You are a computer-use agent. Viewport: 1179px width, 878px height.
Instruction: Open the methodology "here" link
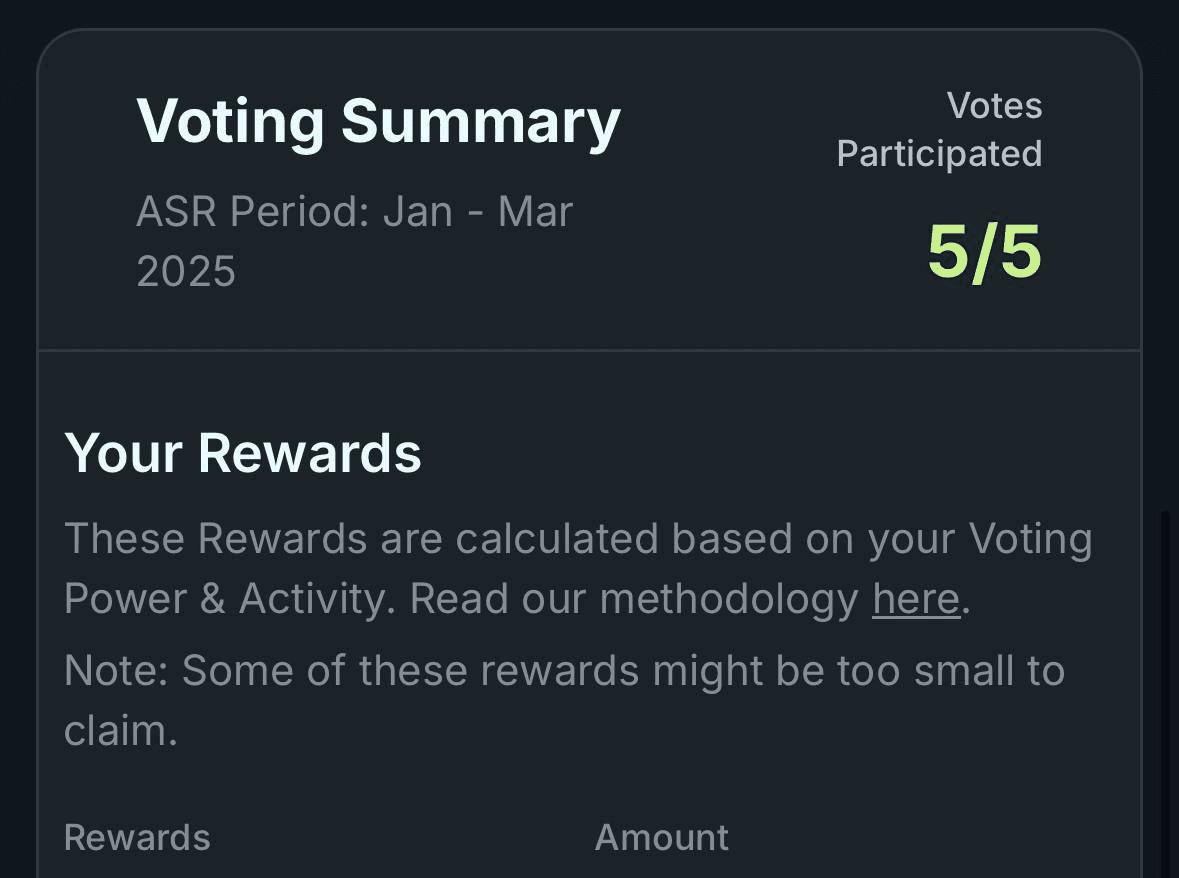[915, 600]
